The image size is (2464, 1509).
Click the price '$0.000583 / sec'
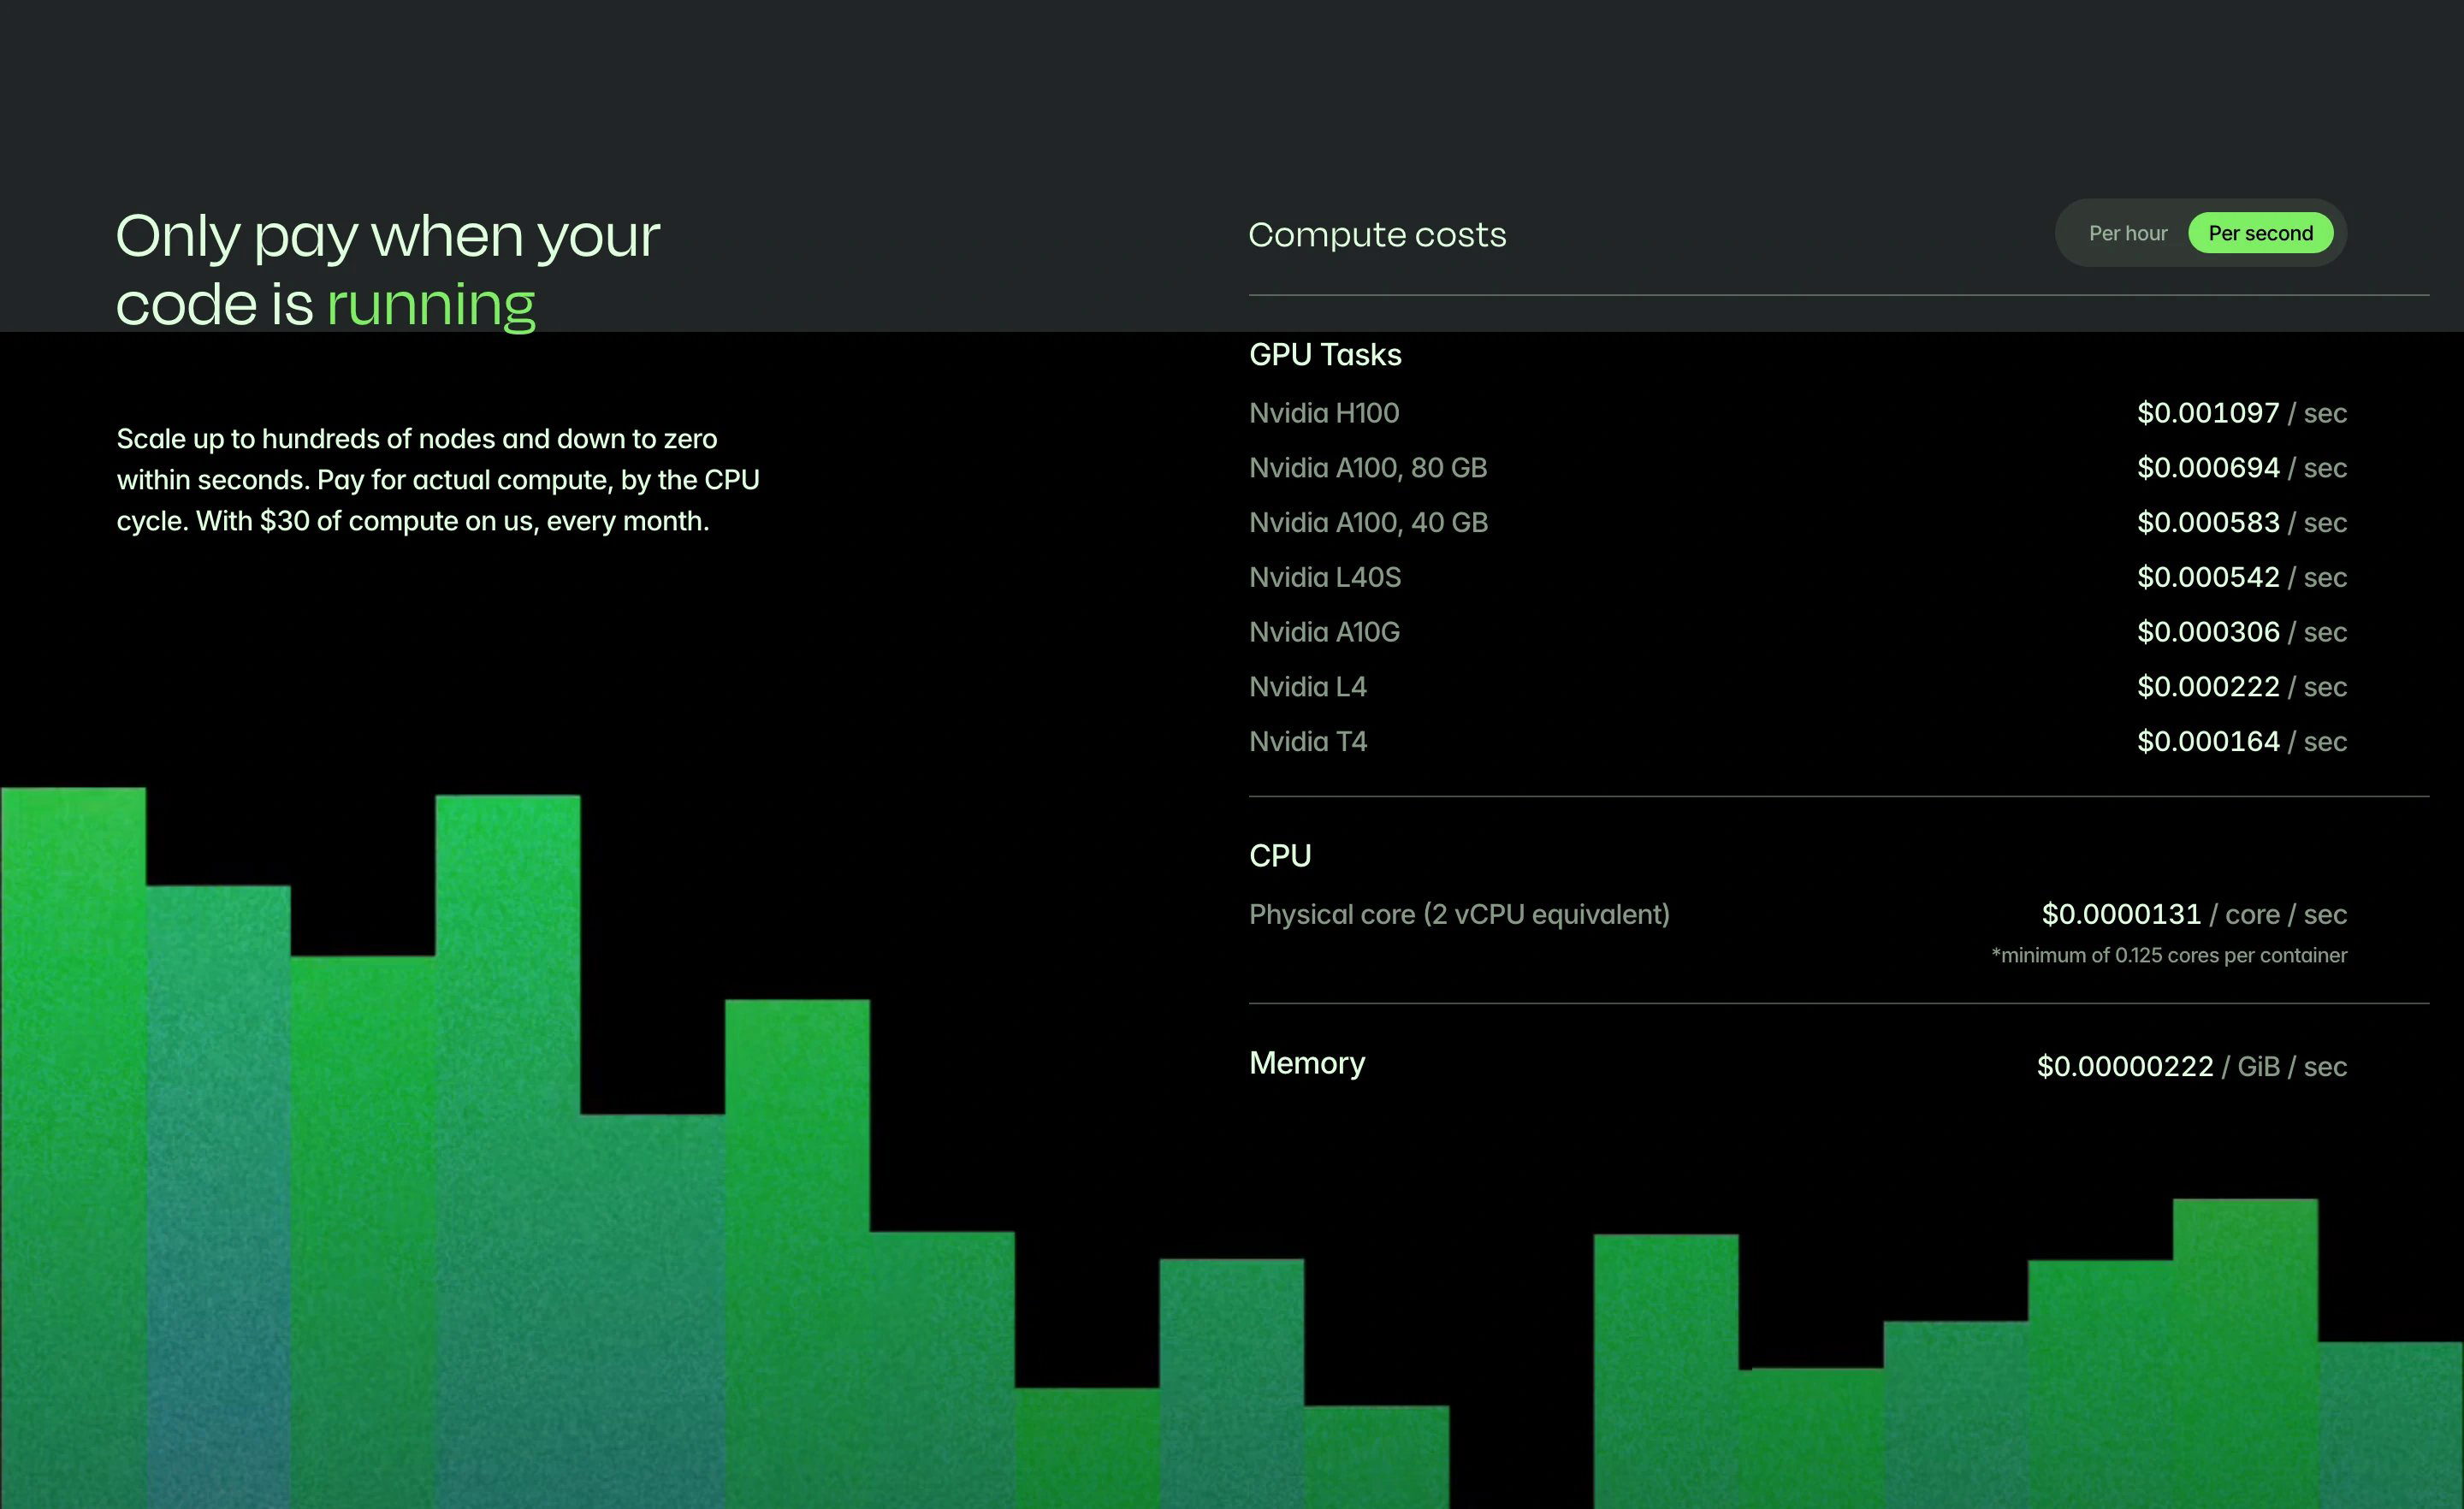pyautogui.click(x=2241, y=522)
